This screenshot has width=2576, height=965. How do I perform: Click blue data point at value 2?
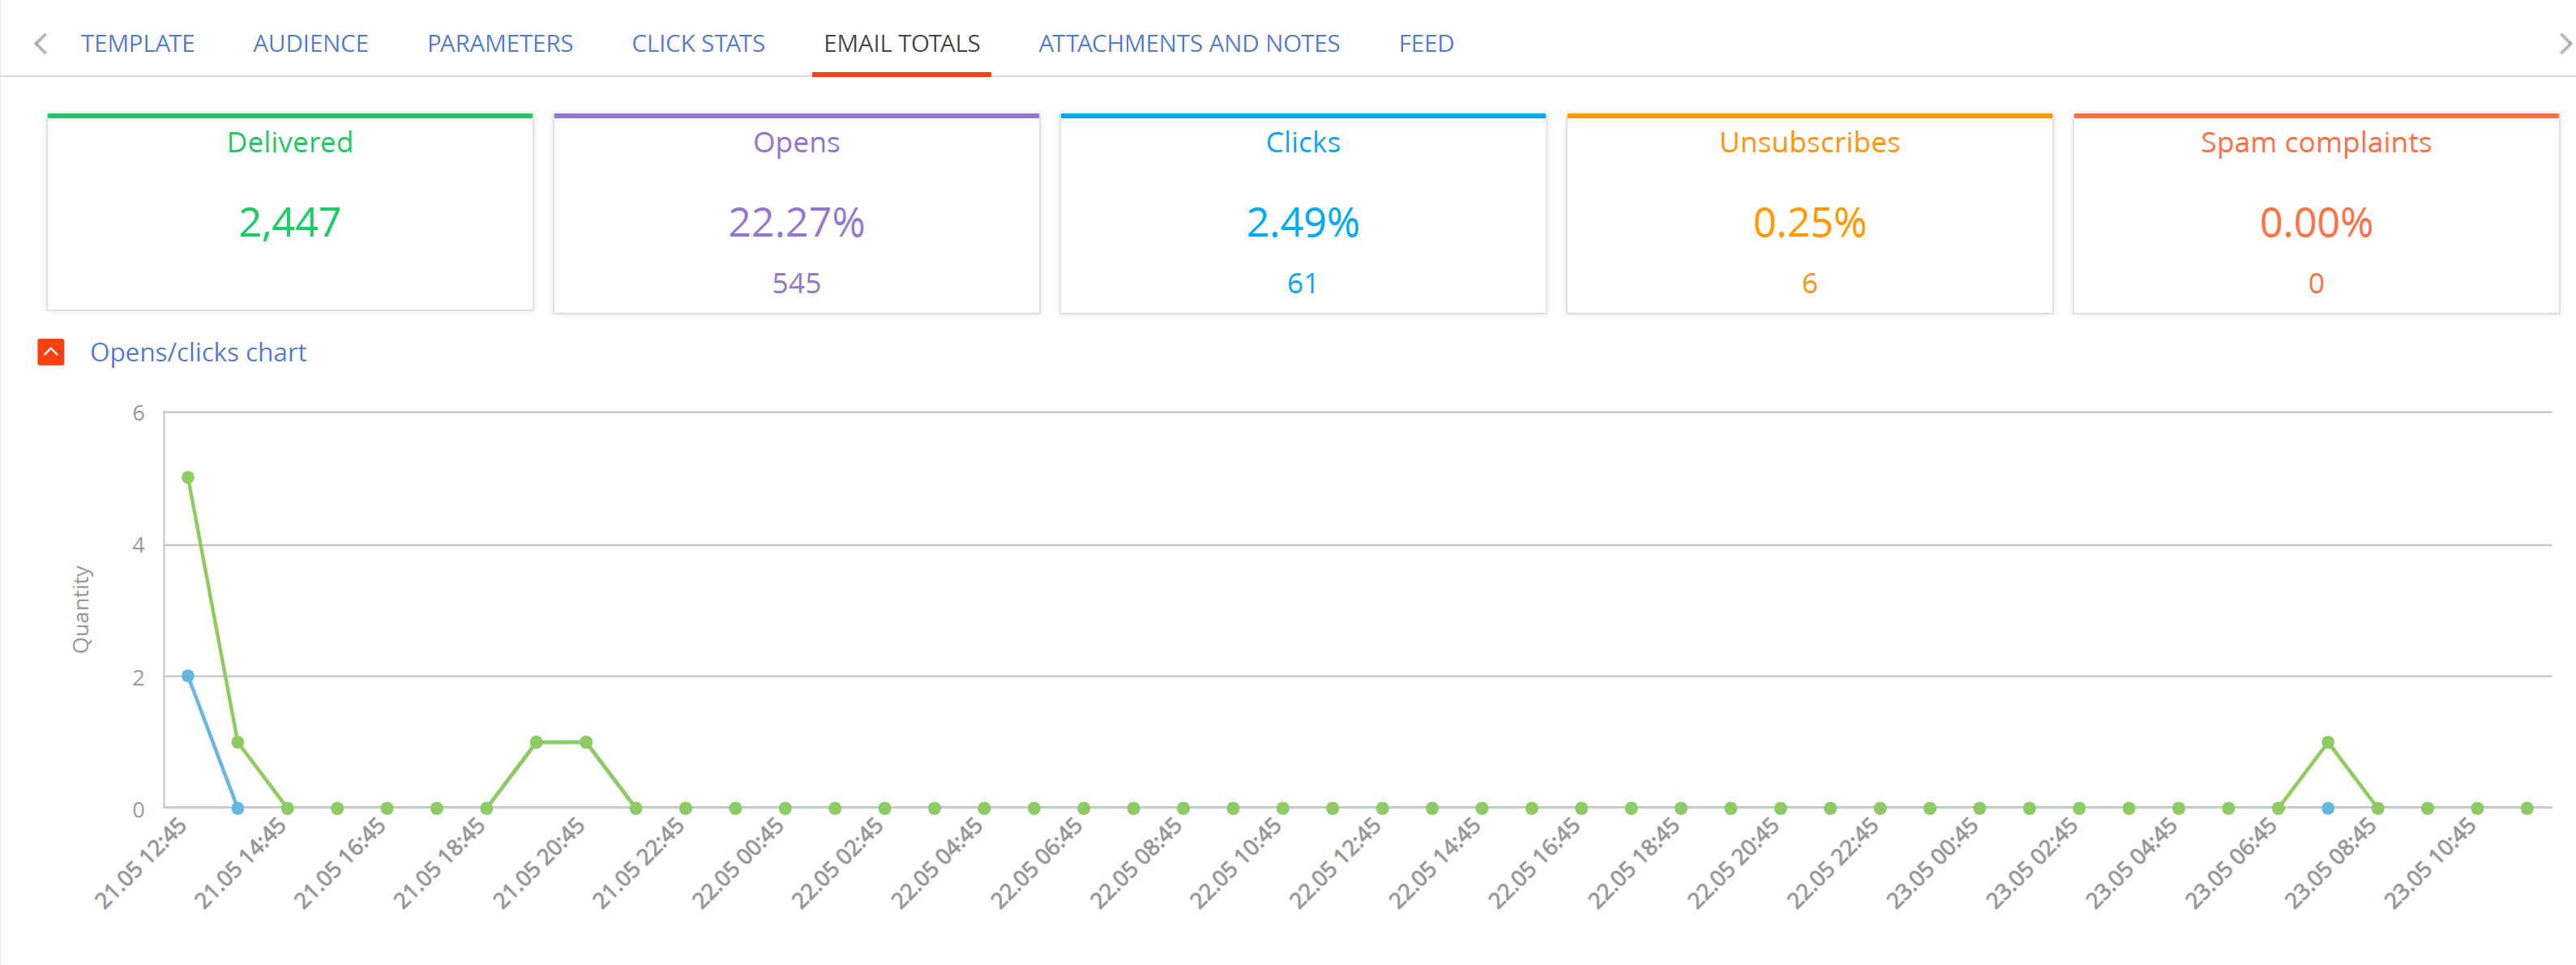click(188, 676)
